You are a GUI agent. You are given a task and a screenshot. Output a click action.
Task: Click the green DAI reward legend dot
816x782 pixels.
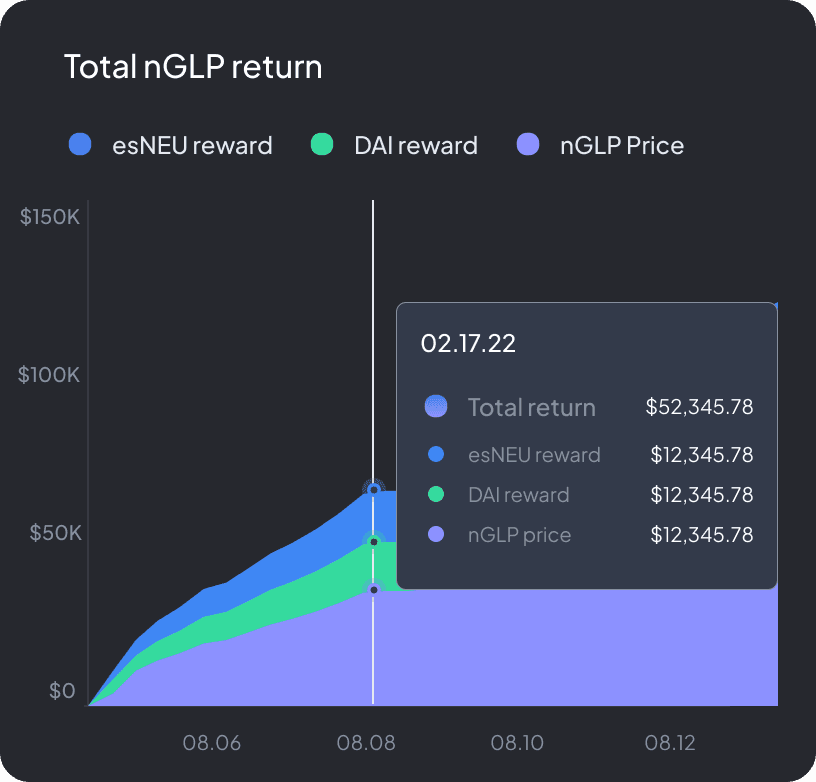[322, 144]
